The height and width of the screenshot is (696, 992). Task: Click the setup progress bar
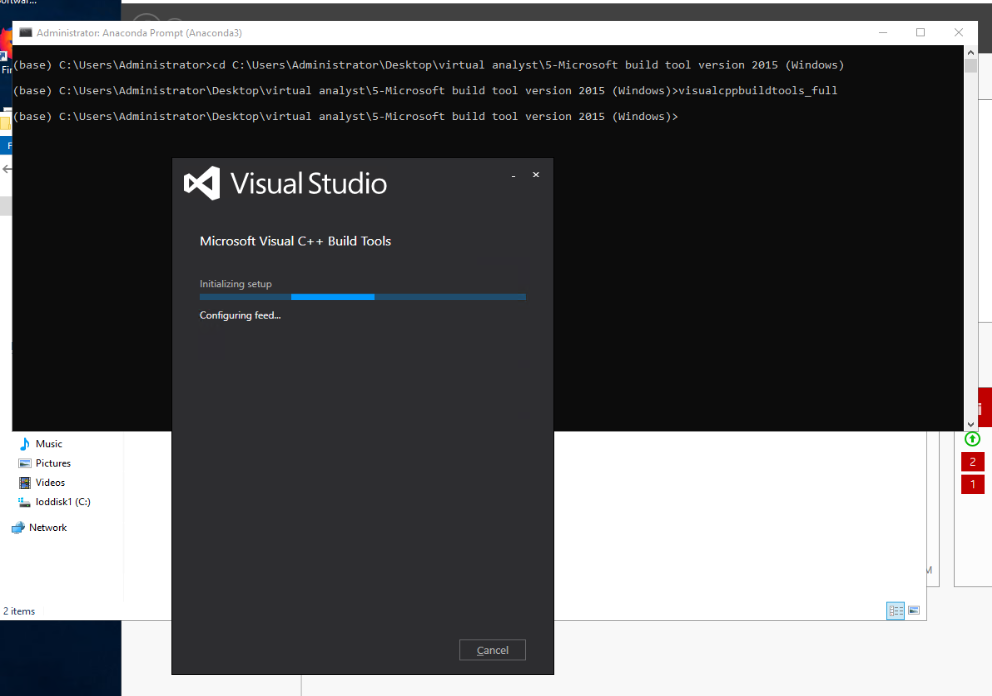click(362, 297)
